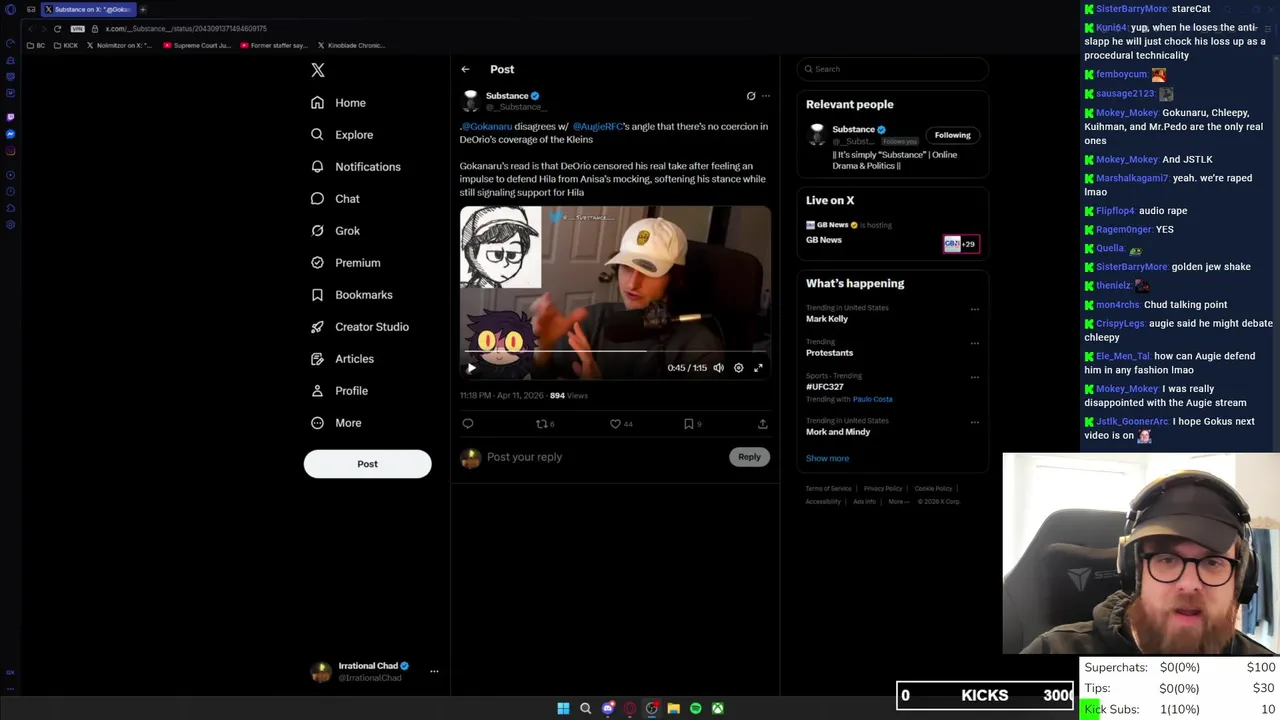Click the X Search box
Viewport: 1280px width, 720px height.
point(893,69)
